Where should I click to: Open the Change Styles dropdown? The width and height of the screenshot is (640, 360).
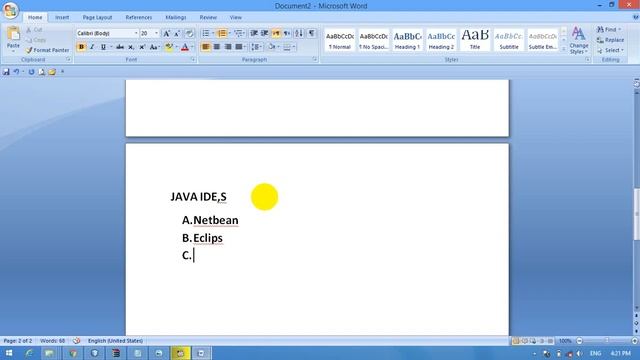(x=579, y=40)
